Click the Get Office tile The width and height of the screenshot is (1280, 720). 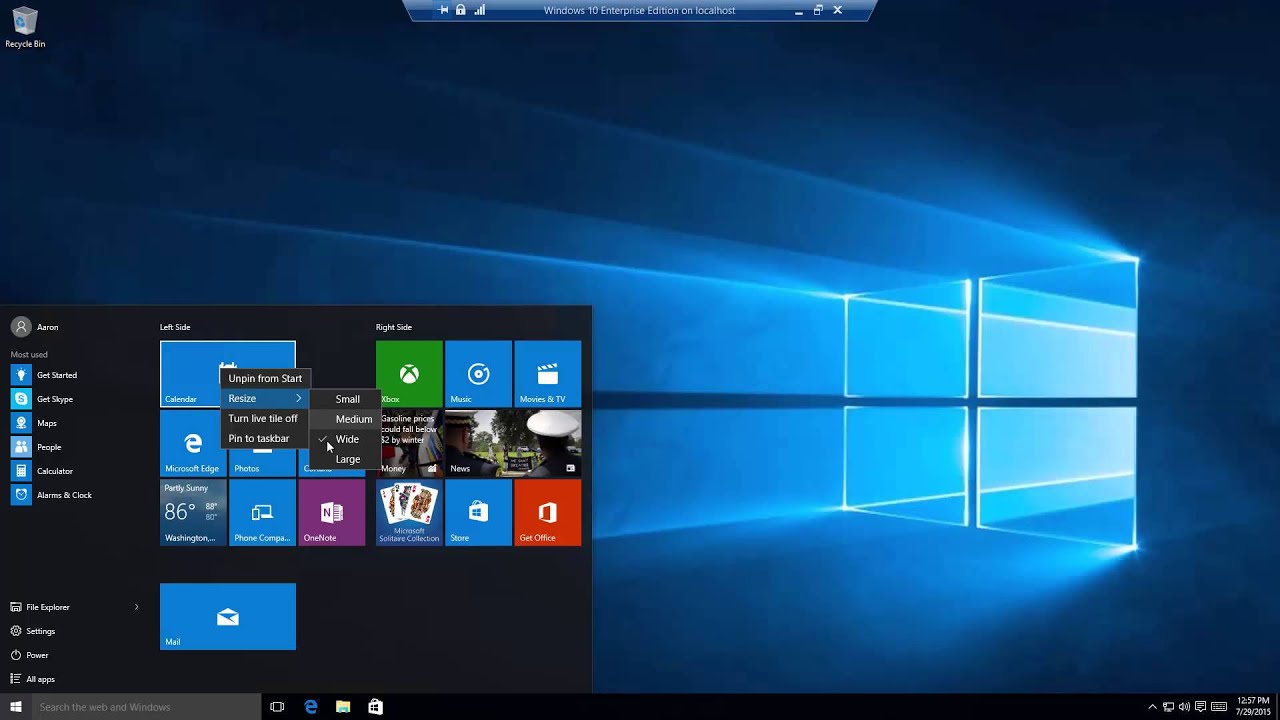pyautogui.click(x=547, y=512)
